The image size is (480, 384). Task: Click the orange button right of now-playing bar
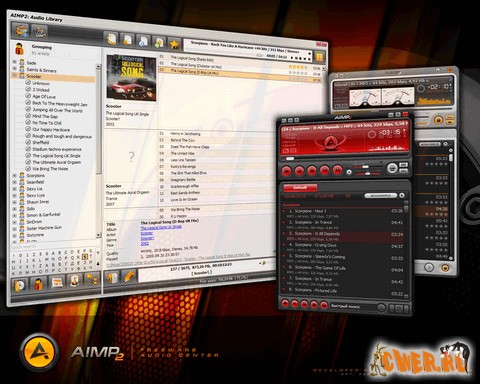[319, 57]
